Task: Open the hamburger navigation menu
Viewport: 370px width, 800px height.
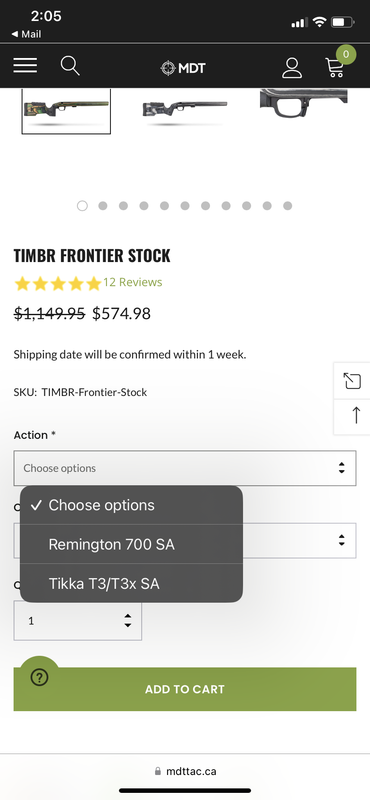Action: tap(25, 65)
